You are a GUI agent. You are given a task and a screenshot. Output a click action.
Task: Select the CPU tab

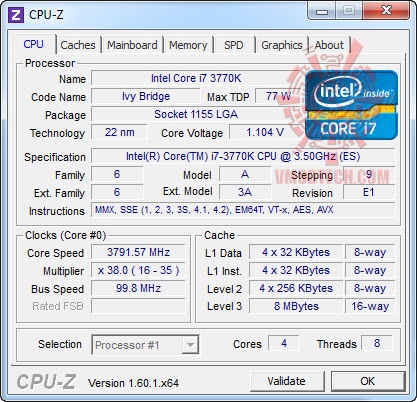(x=33, y=44)
